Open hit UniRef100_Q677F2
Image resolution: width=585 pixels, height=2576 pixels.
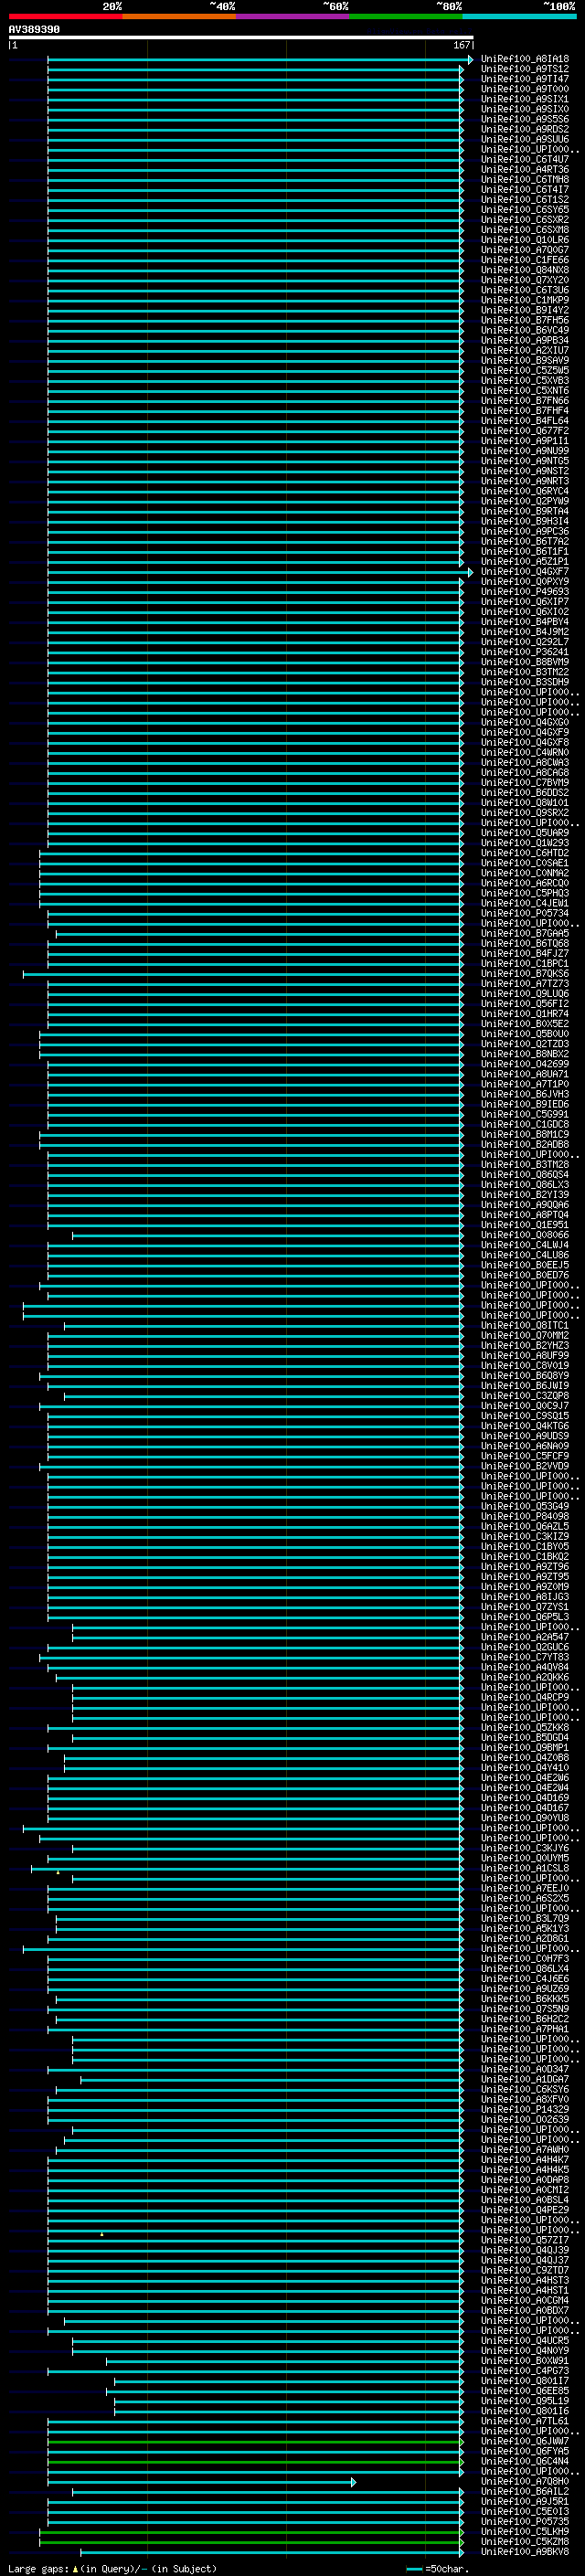524,431
